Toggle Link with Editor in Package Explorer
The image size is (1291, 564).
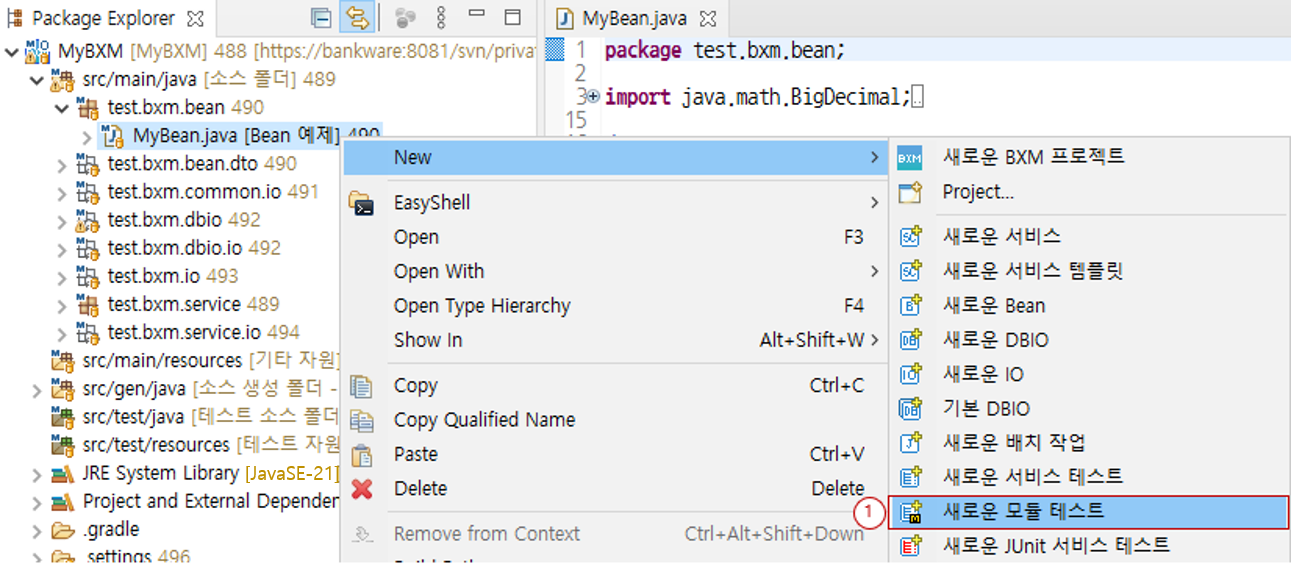[356, 18]
